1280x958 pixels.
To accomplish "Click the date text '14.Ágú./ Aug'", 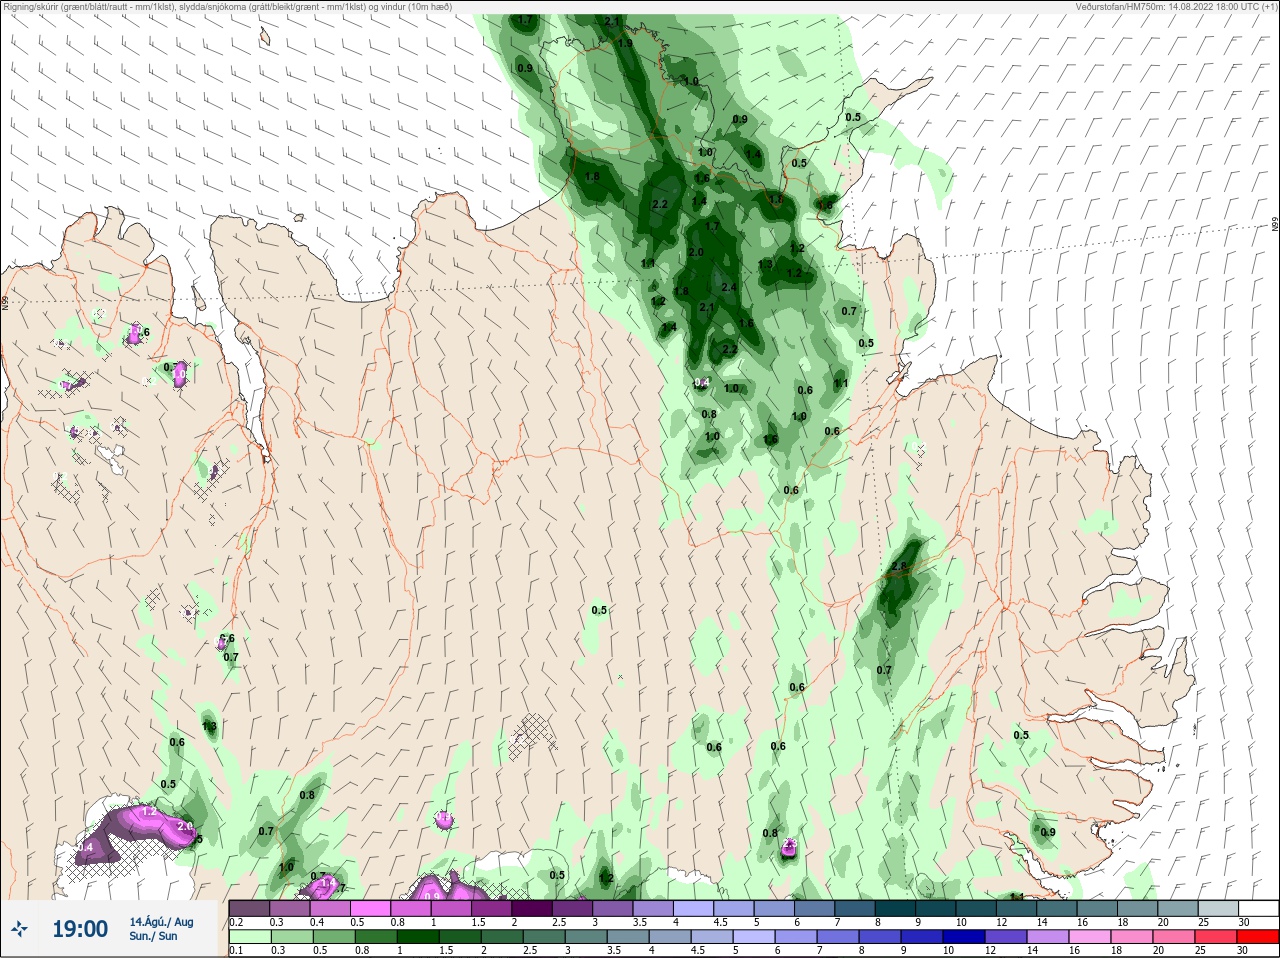I will (x=161, y=922).
